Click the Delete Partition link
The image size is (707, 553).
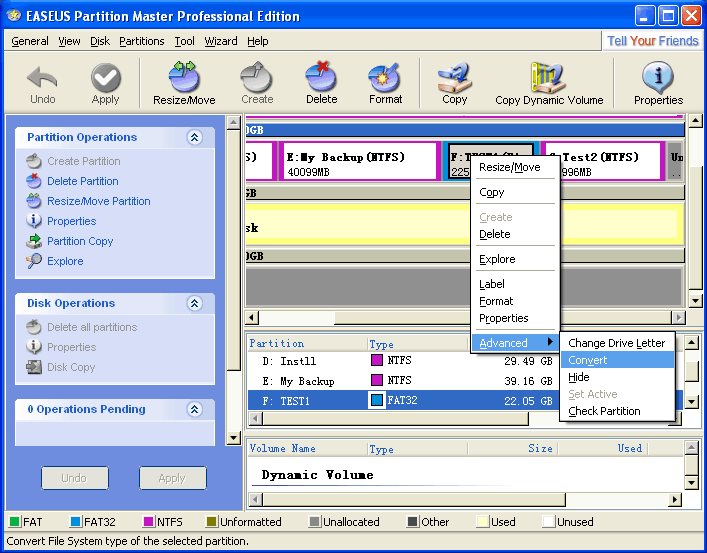tap(83, 181)
